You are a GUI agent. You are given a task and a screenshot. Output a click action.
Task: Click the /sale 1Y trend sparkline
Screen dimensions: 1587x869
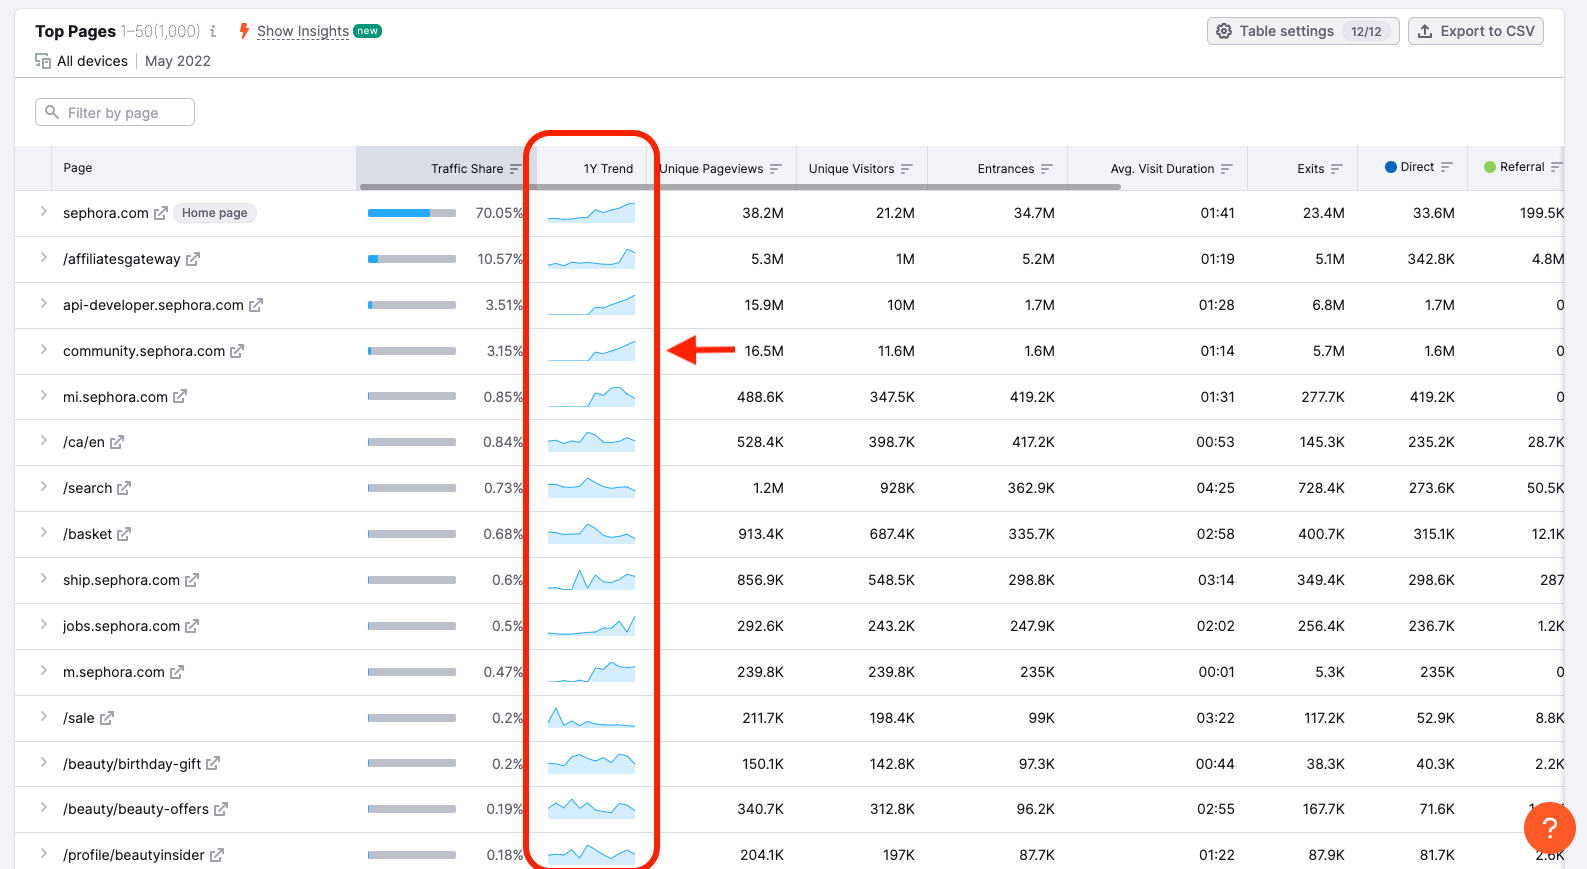click(591, 717)
